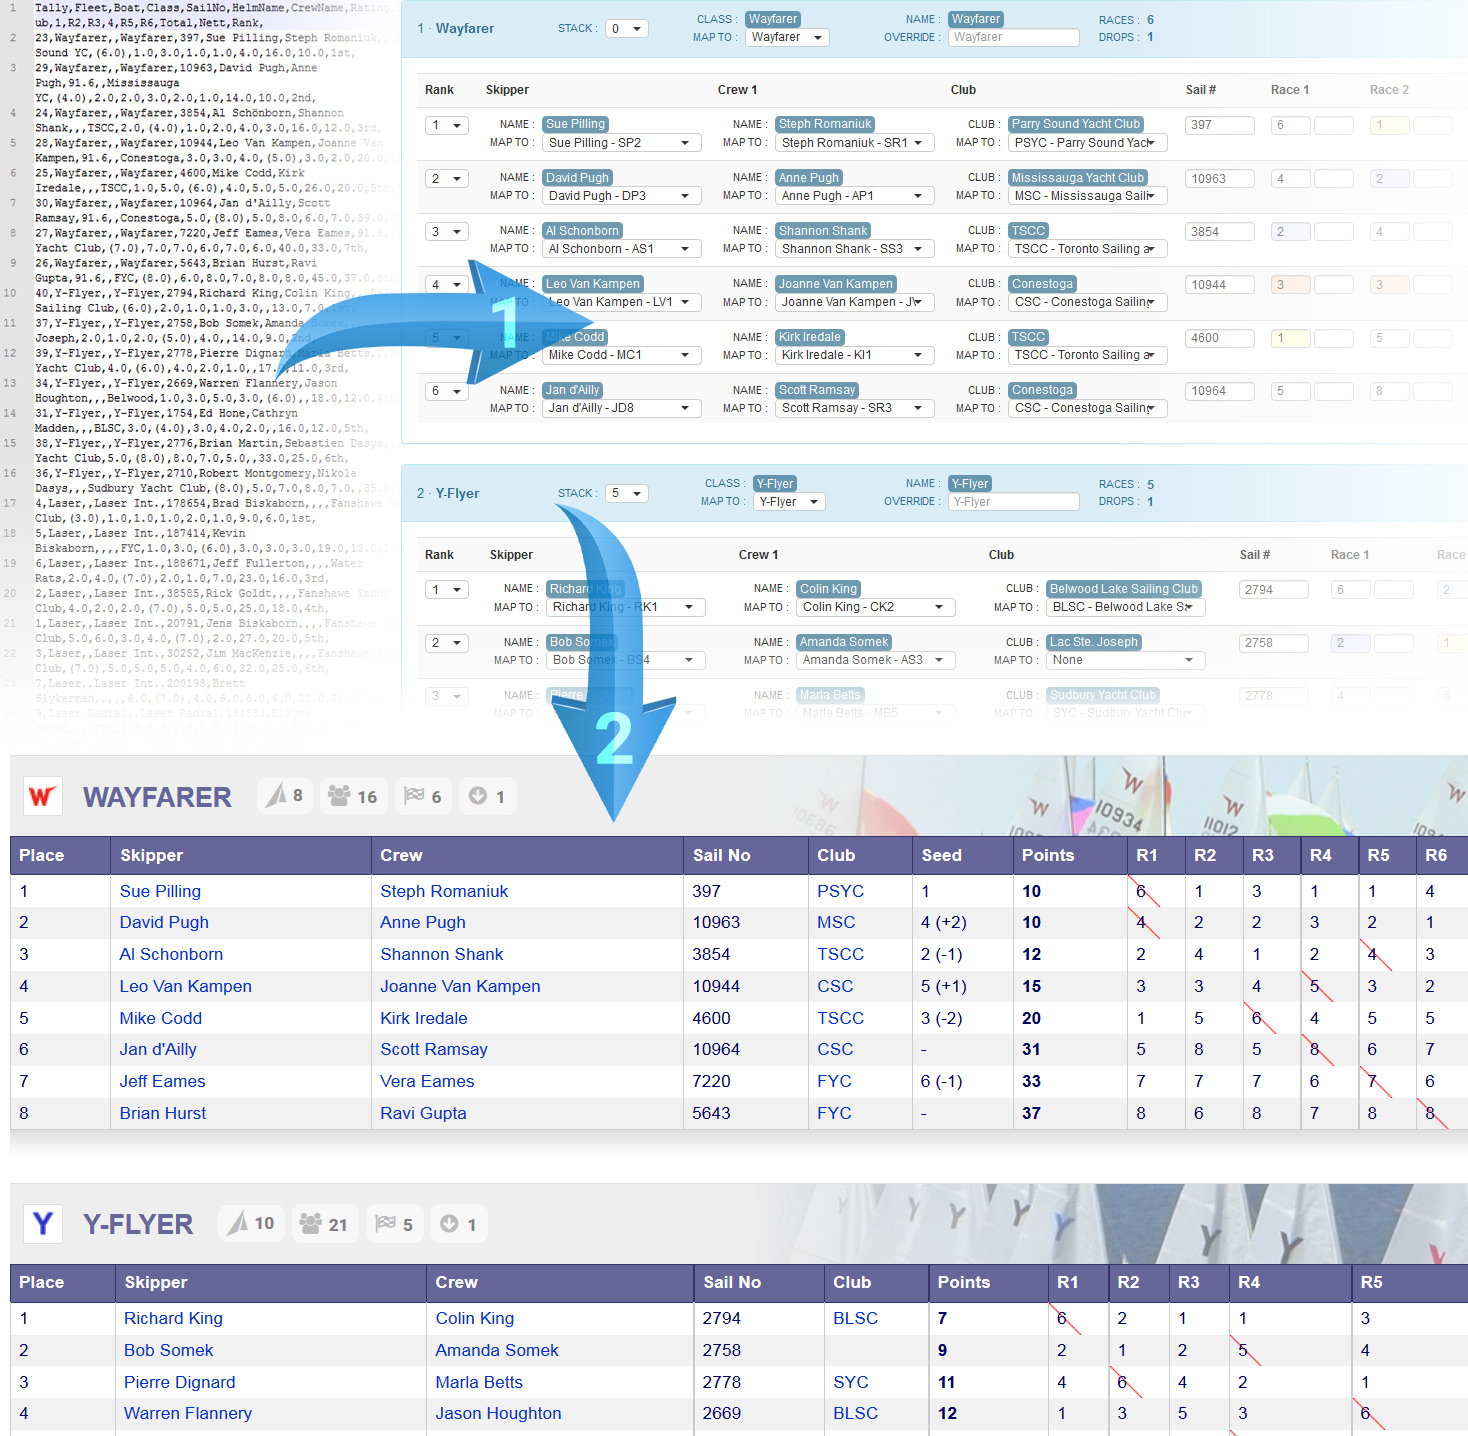Click the Wayfarer drops count arrow icon
The height and width of the screenshot is (1436, 1468).
[x=478, y=796]
